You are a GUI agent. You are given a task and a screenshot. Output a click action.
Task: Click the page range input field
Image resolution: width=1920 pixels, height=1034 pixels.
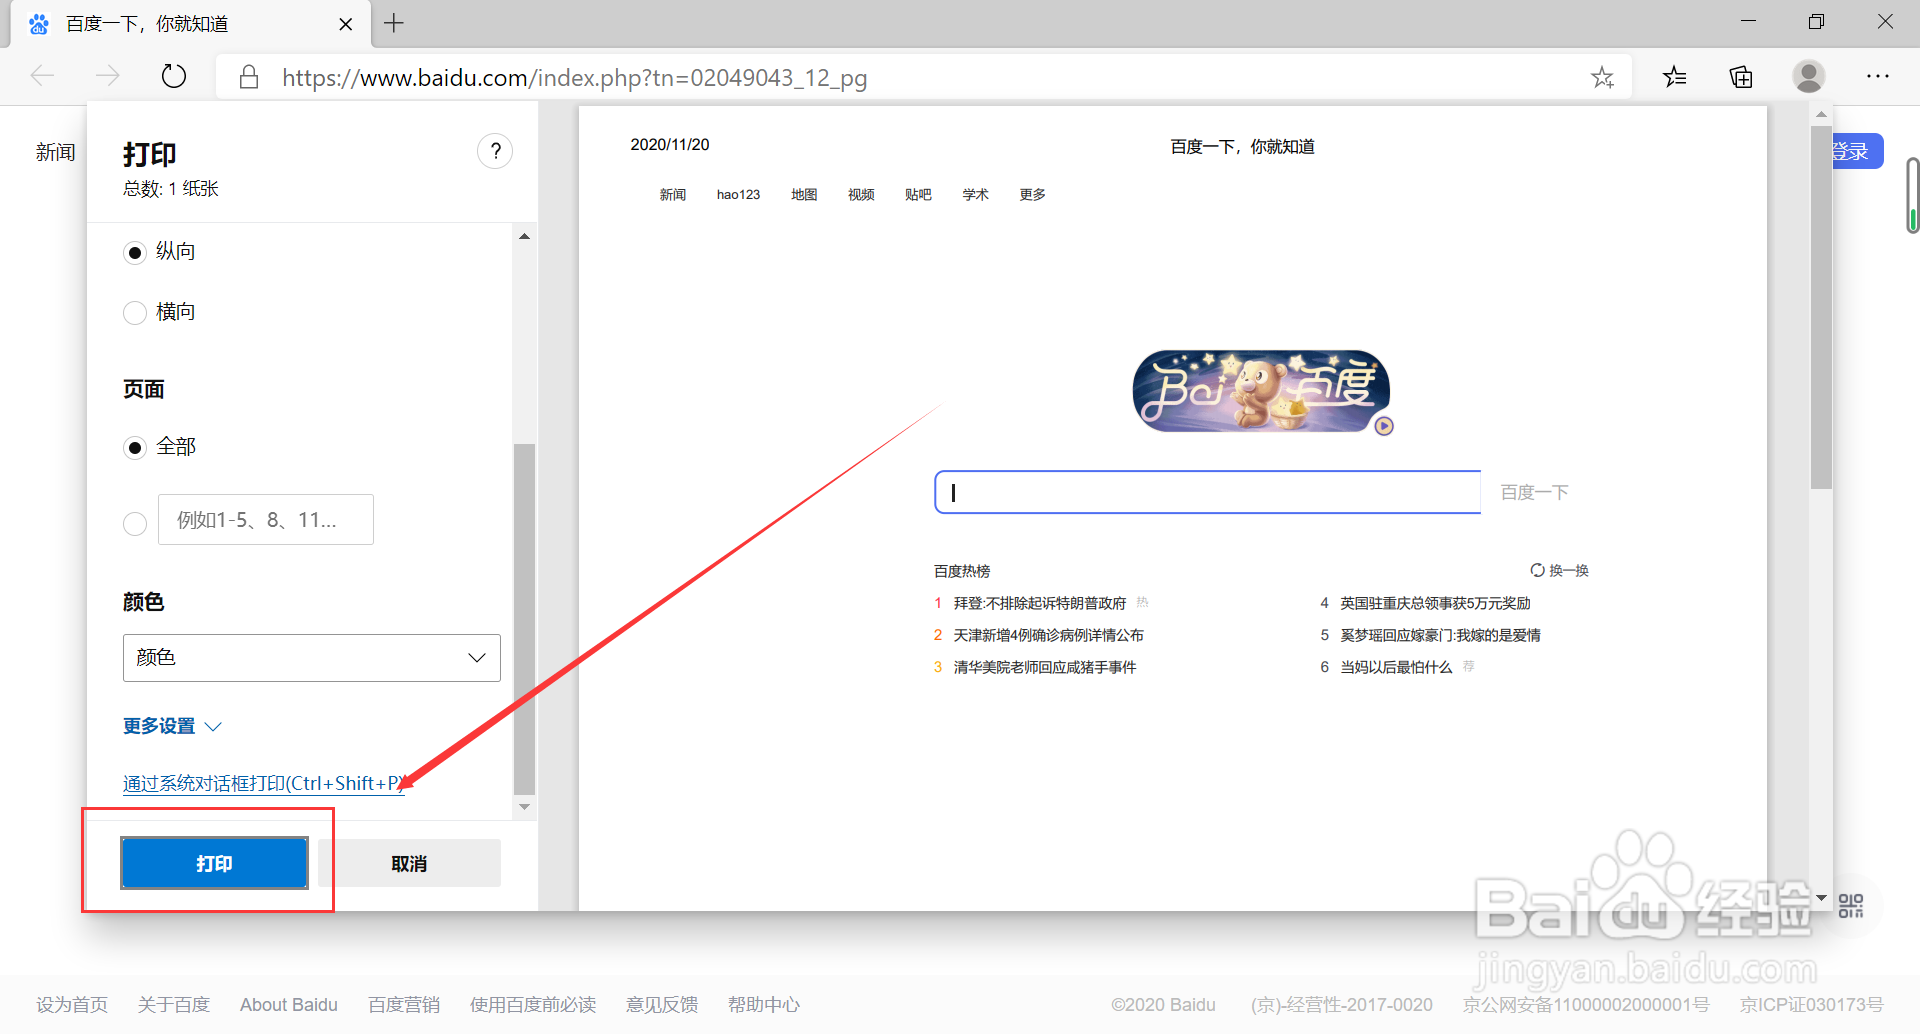[x=266, y=520]
